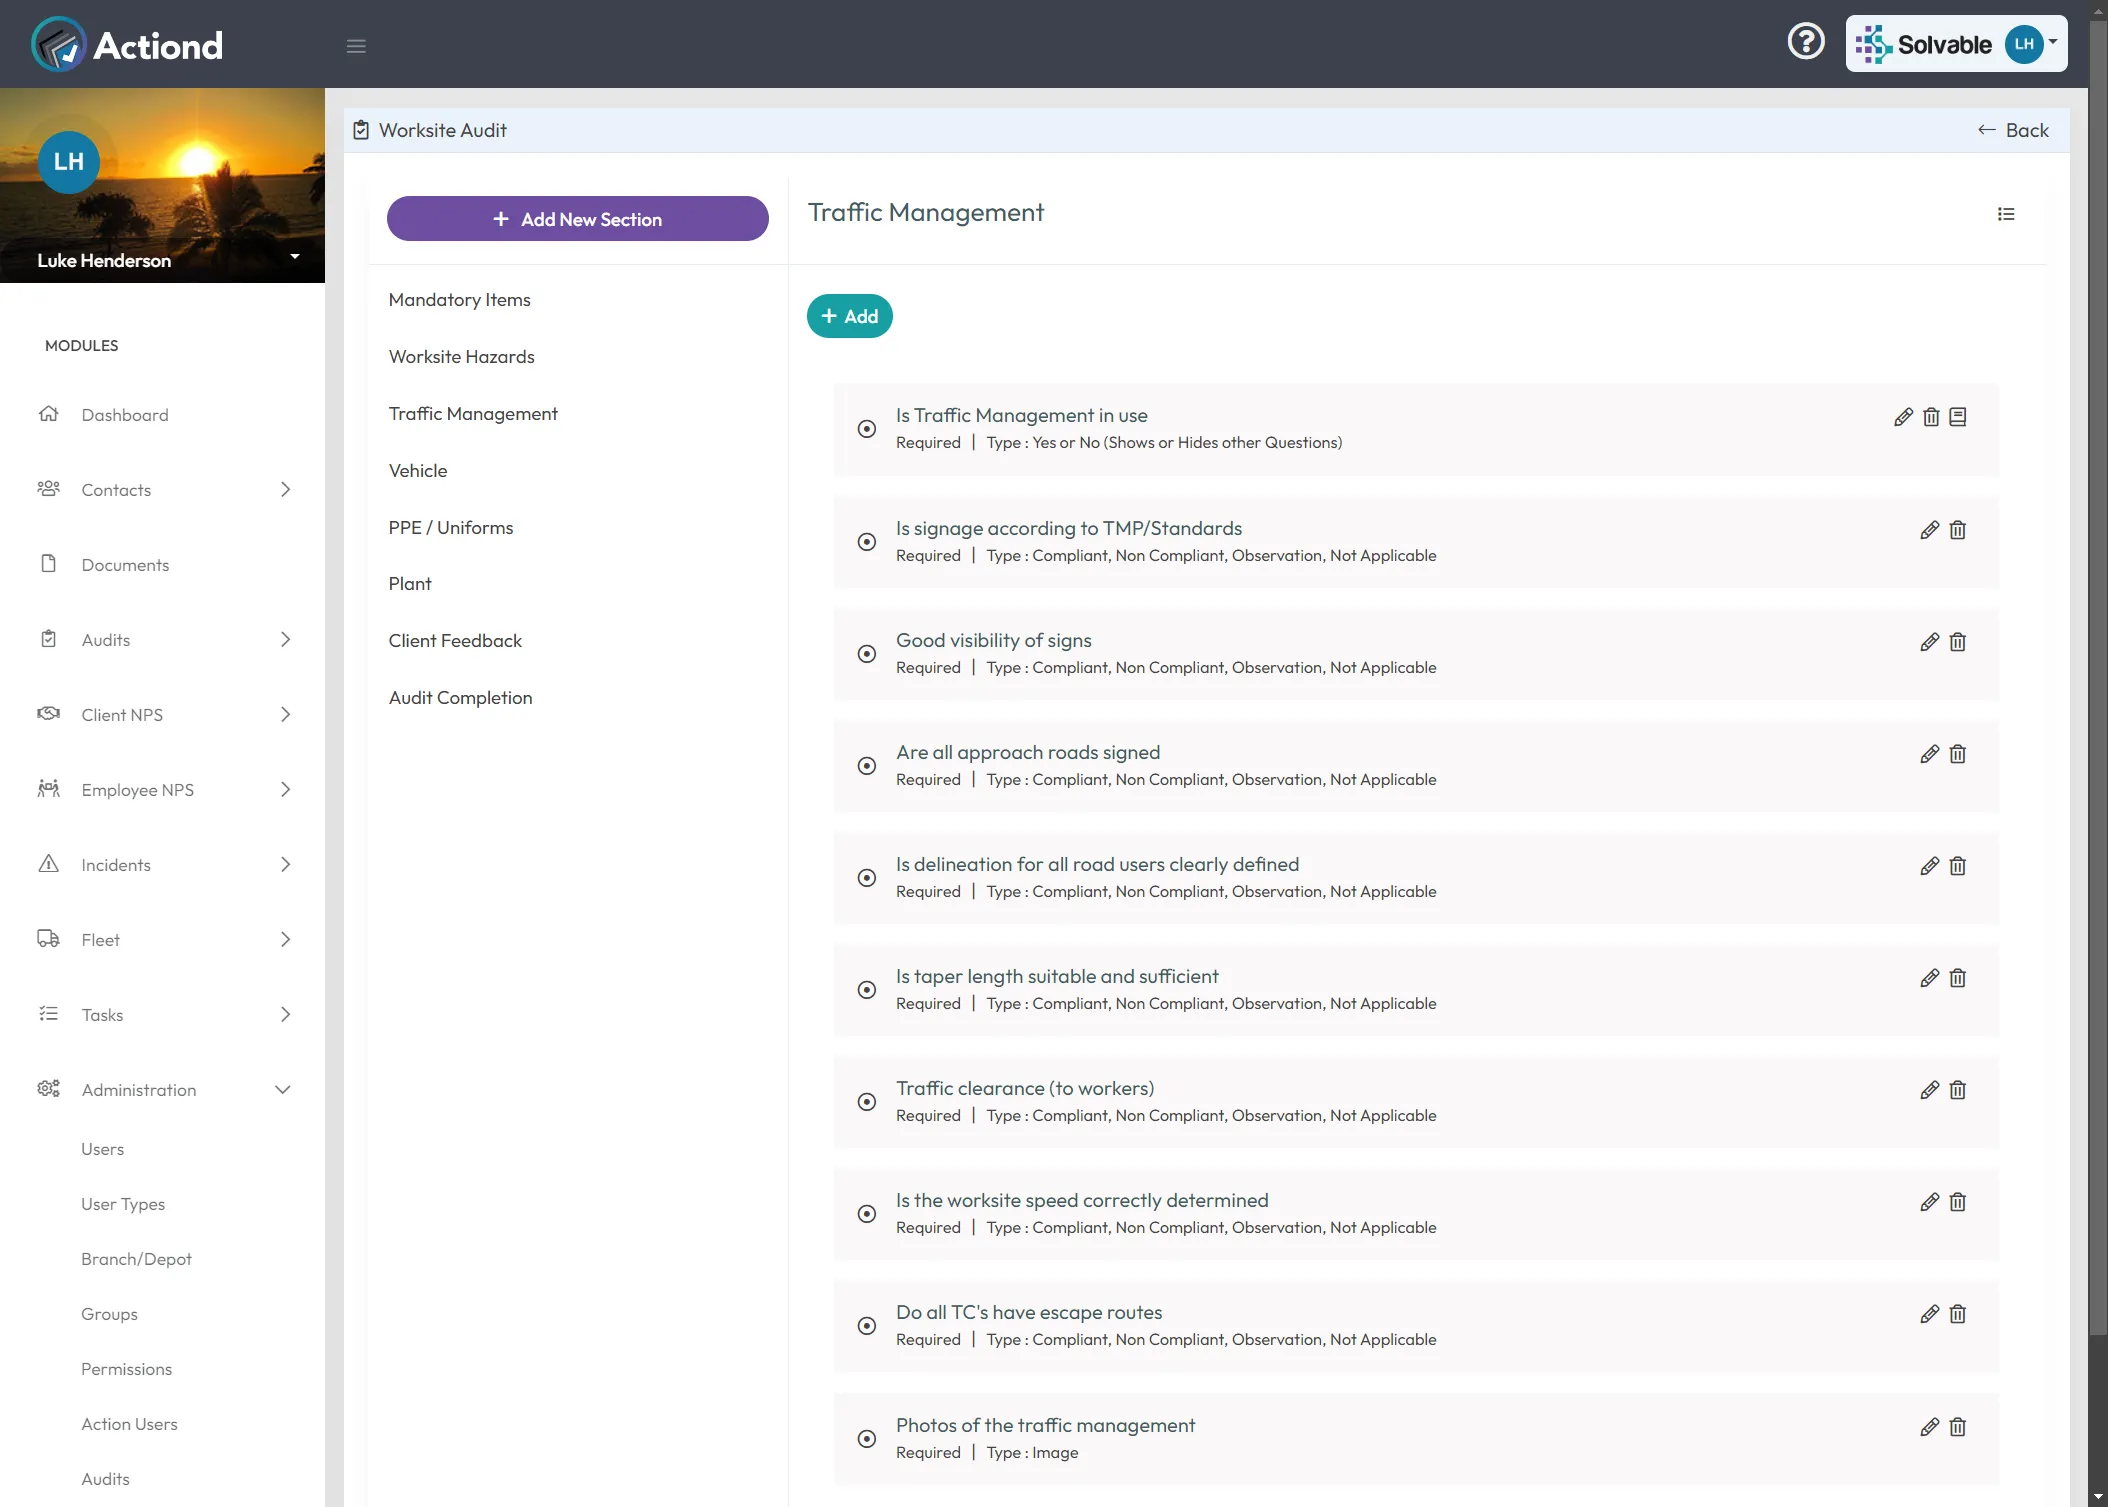
Task: Click the Incidents warning triangle icon
Action: click(49, 864)
